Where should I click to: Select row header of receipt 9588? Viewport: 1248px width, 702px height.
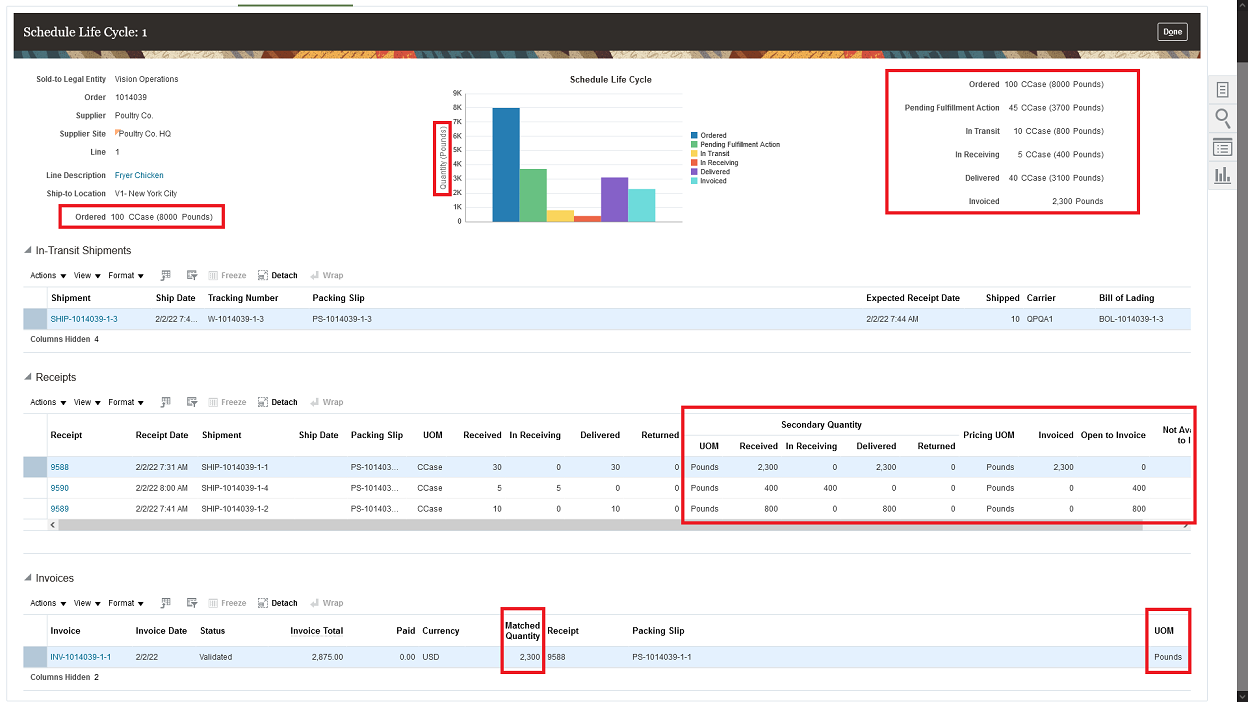pyautogui.click(x=36, y=467)
